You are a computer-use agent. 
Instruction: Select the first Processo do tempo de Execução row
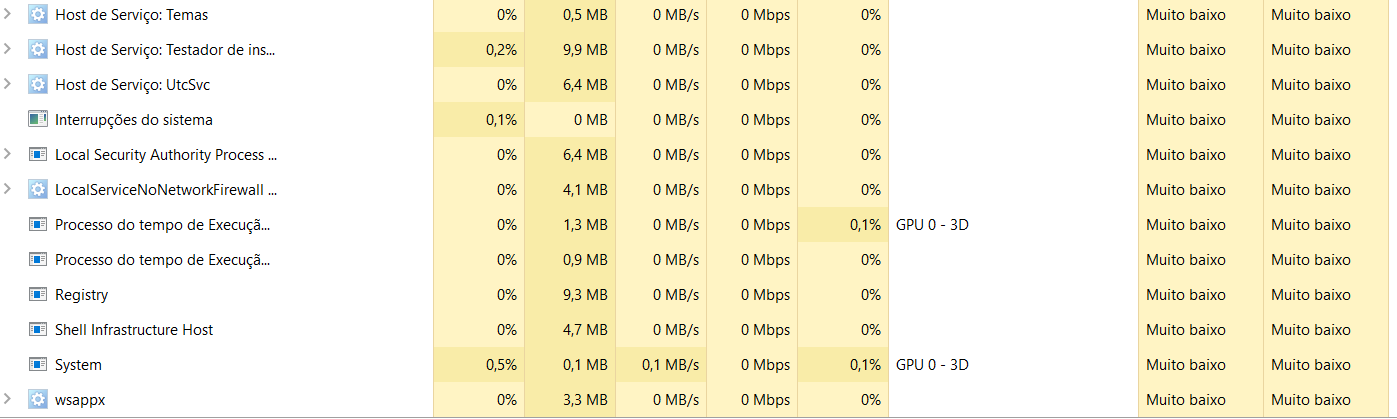(x=698, y=225)
